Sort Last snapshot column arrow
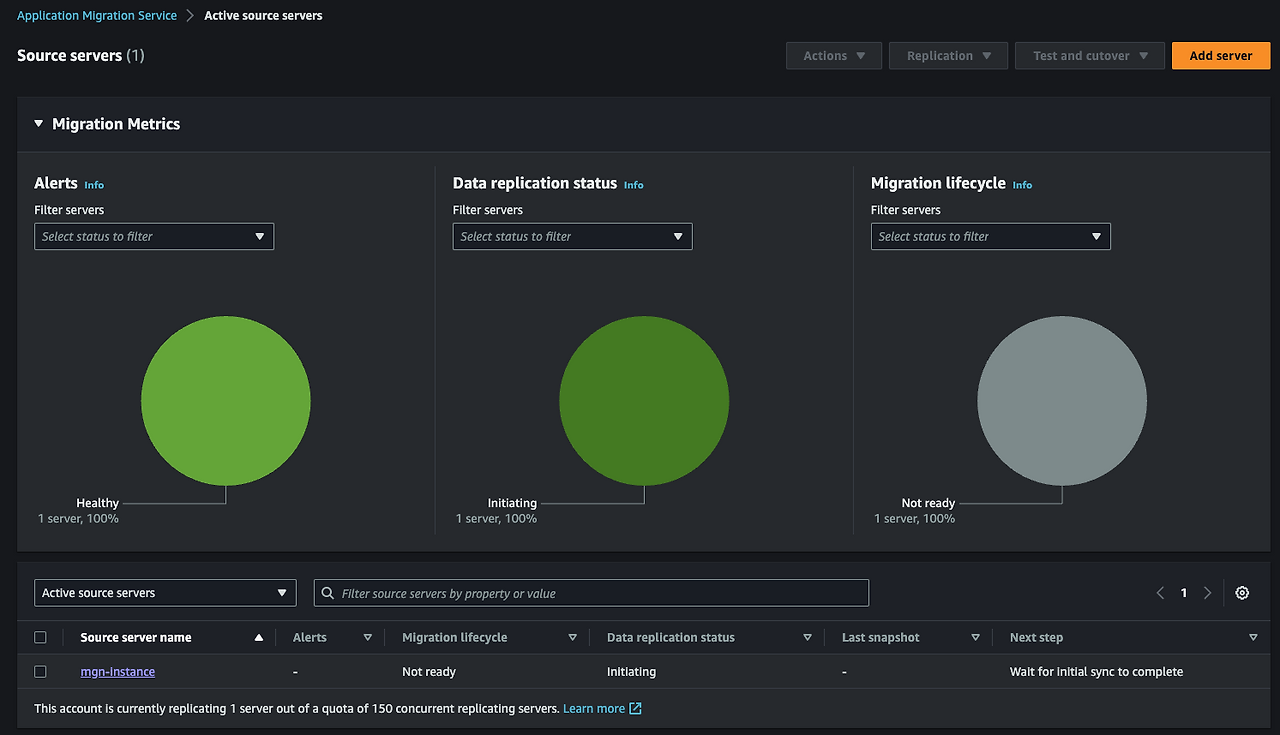 tap(975, 637)
